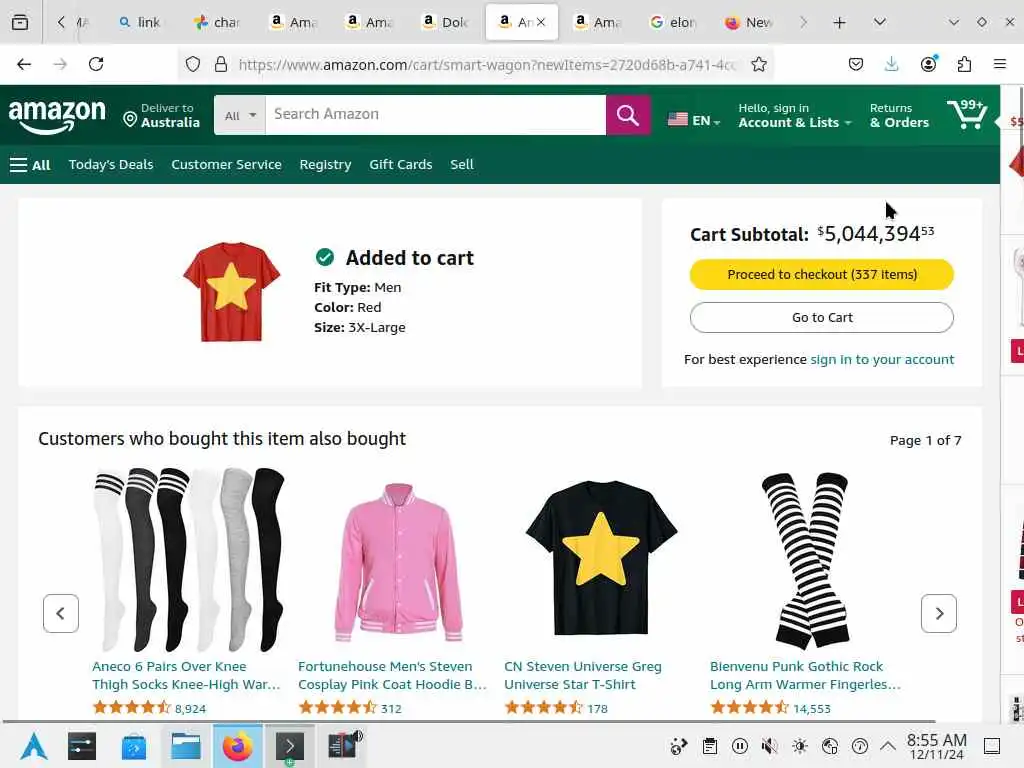Click in the Search Amazon field

tap(436, 115)
